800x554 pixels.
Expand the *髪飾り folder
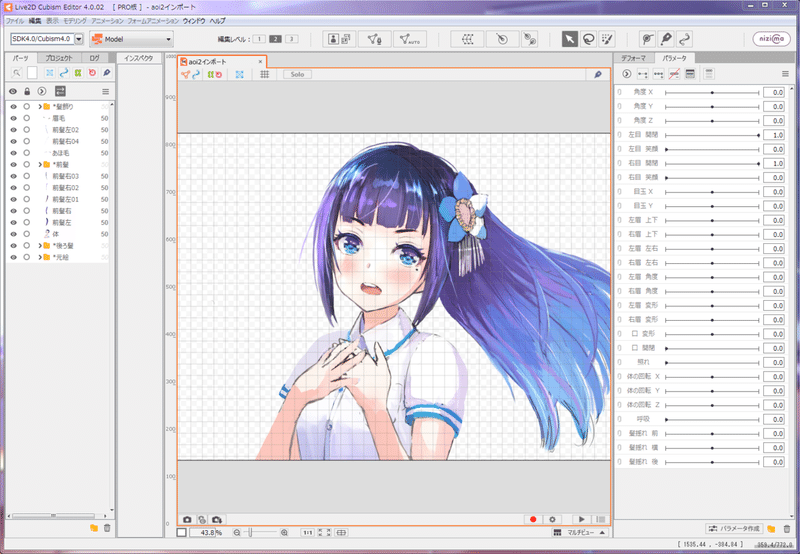[40, 107]
